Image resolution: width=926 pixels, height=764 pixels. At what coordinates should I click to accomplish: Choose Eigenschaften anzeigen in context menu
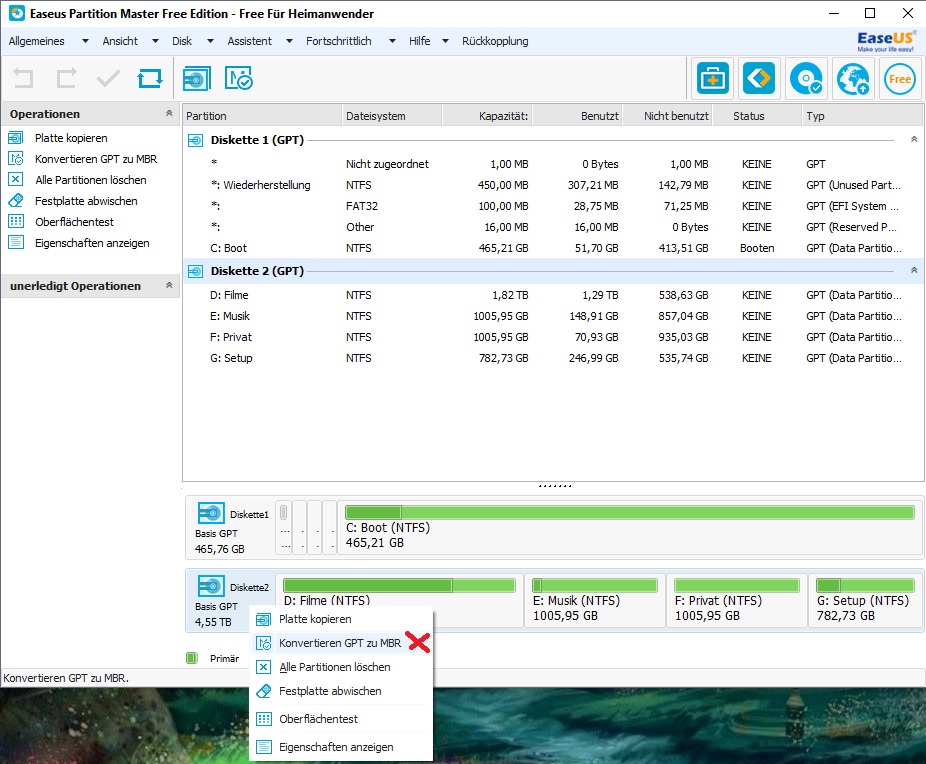(x=341, y=747)
